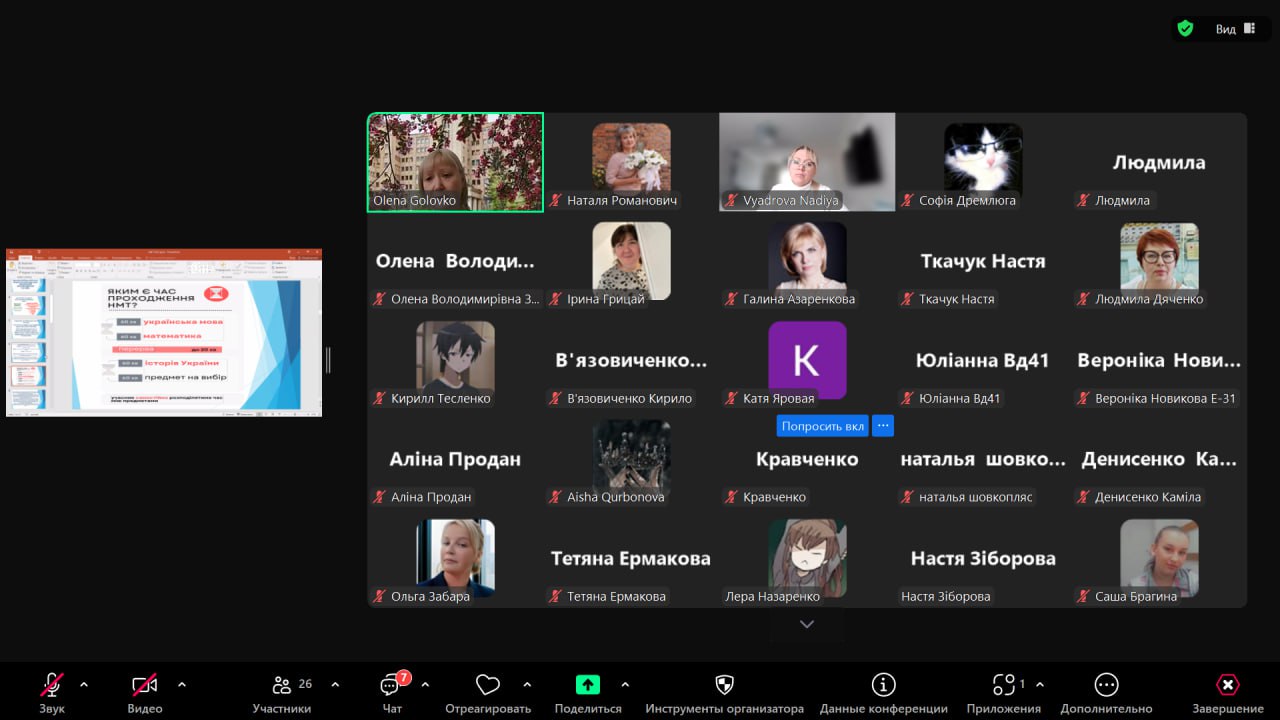
Task: Click the Попросить вкл button
Action: [822, 426]
